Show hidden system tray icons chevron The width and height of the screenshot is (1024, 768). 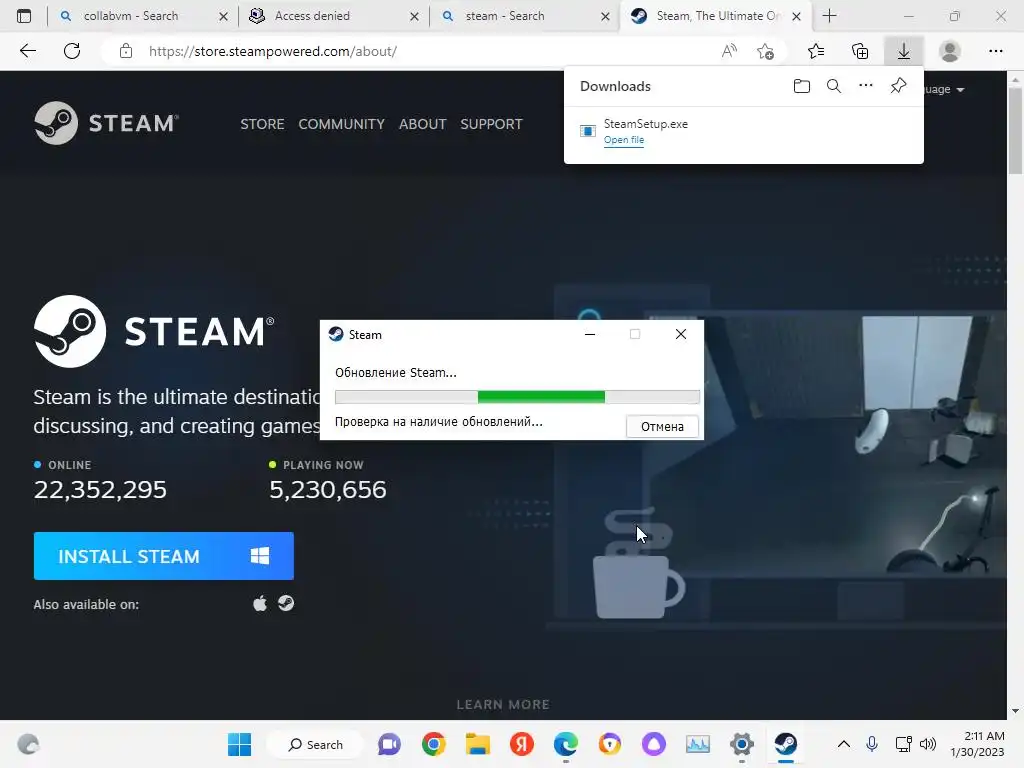[844, 744]
